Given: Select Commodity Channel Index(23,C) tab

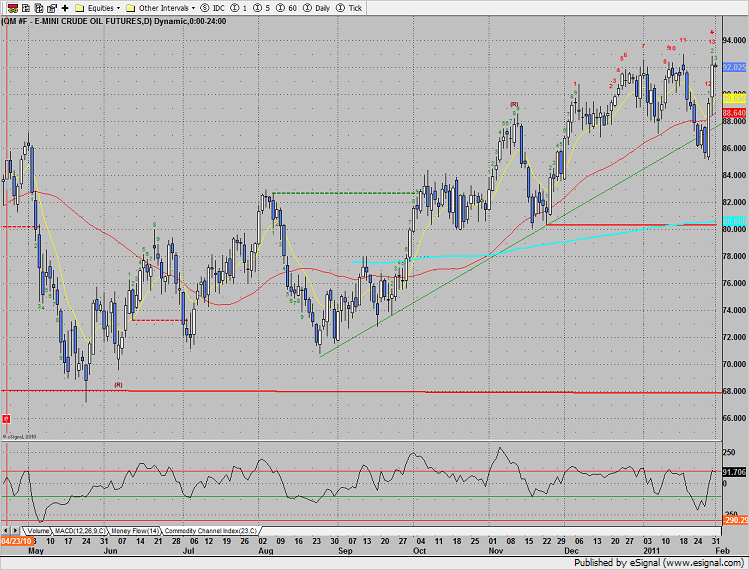Looking at the screenshot, I should coord(211,530).
